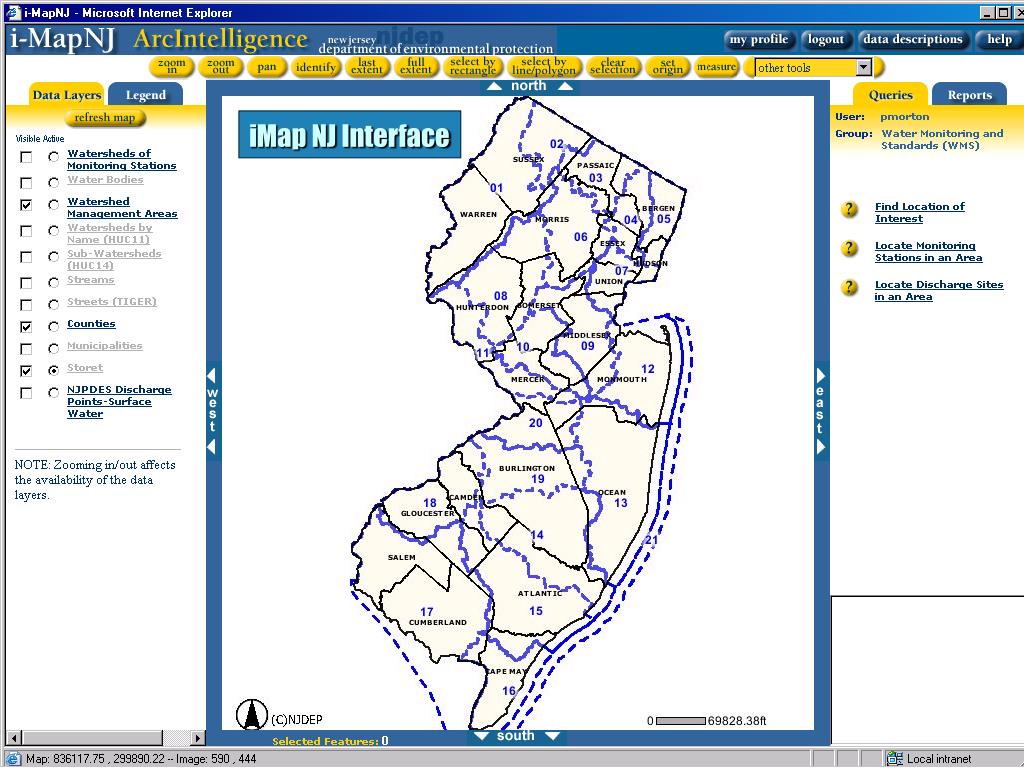
Task: Check Municipalities visibility box
Action: click(26, 349)
